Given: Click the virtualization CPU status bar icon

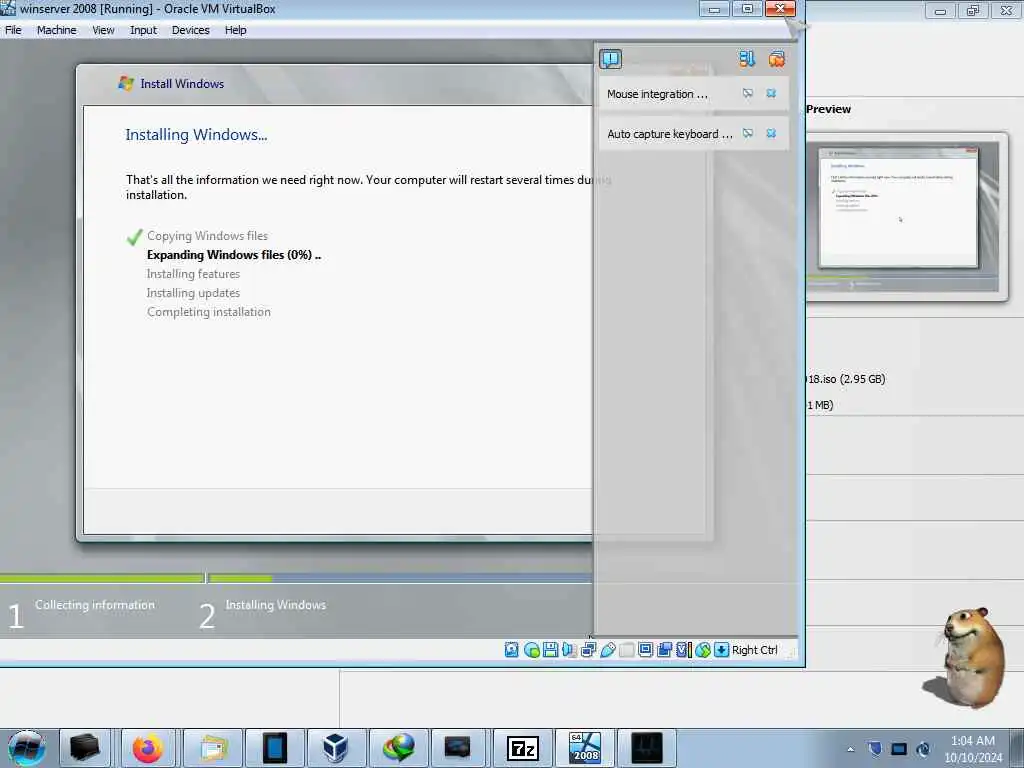Looking at the screenshot, I should [684, 650].
